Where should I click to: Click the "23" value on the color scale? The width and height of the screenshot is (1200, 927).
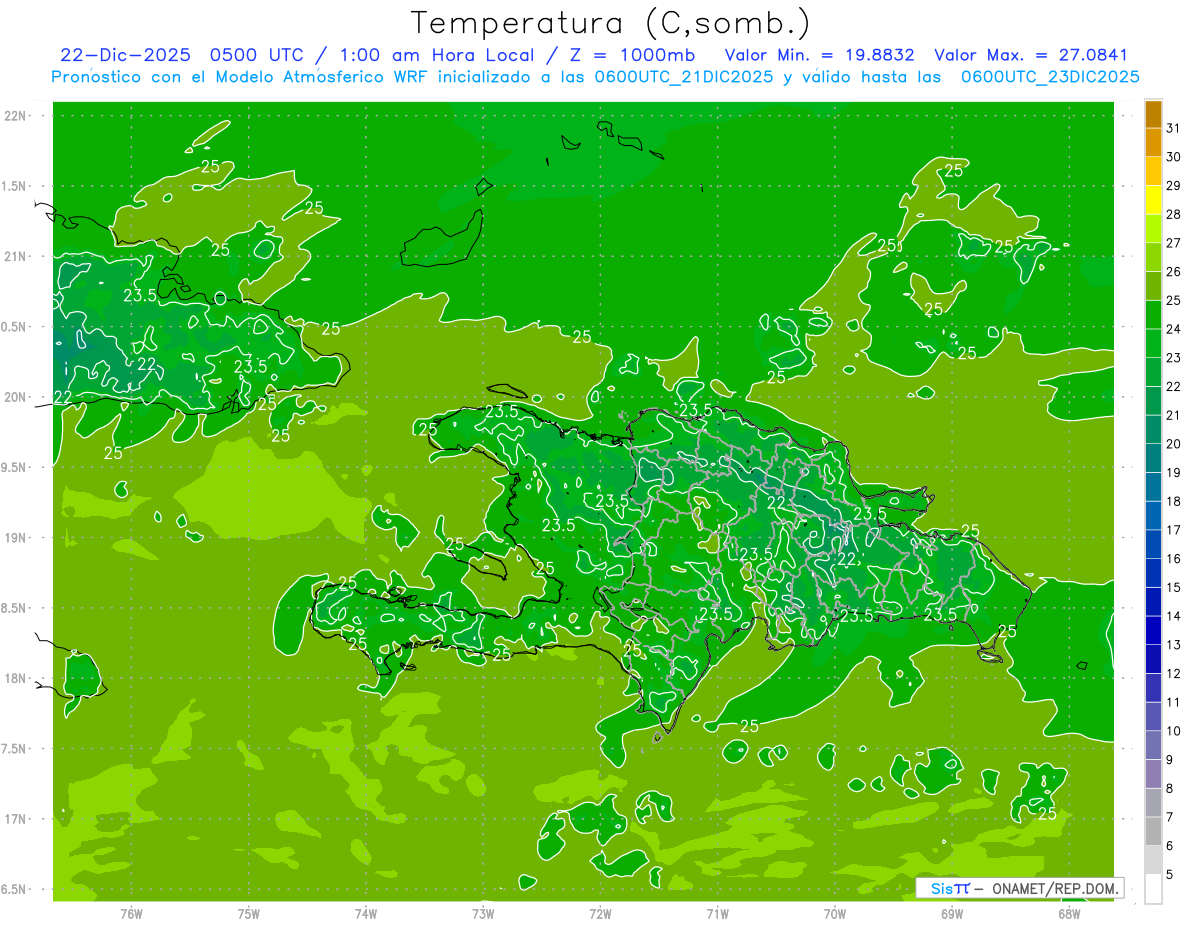pos(1174,357)
